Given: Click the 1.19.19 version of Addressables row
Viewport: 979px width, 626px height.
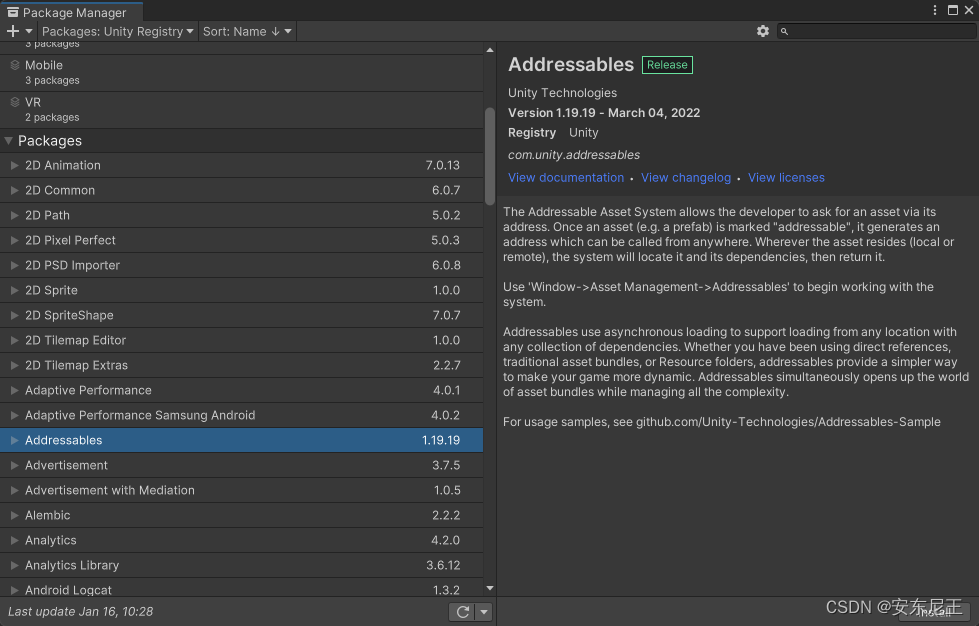Looking at the screenshot, I should pos(441,440).
